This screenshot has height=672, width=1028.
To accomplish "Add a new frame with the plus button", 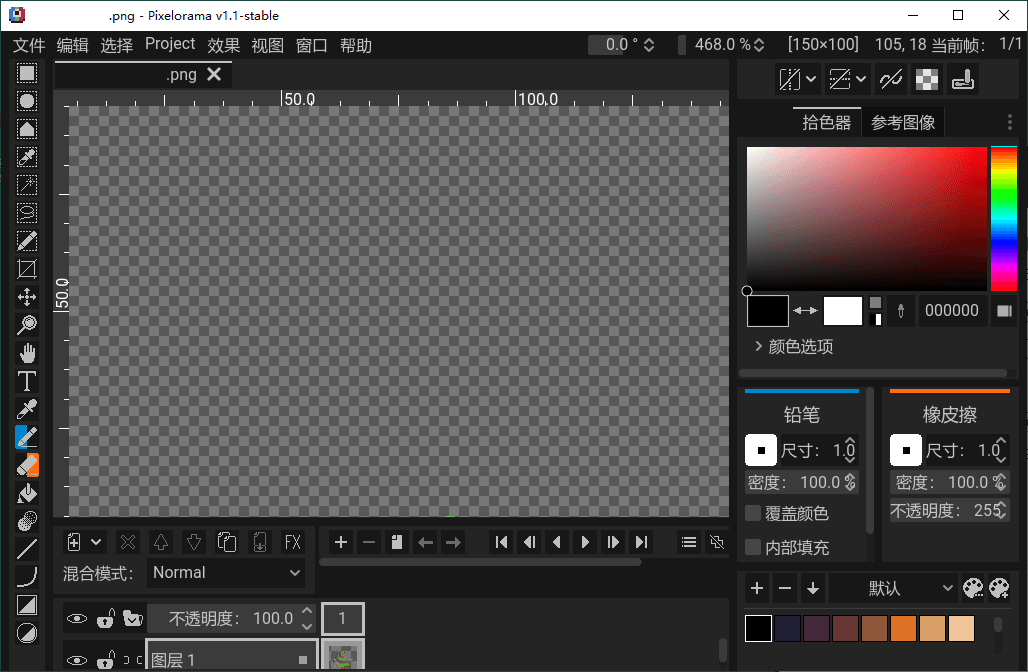I will click(340, 542).
